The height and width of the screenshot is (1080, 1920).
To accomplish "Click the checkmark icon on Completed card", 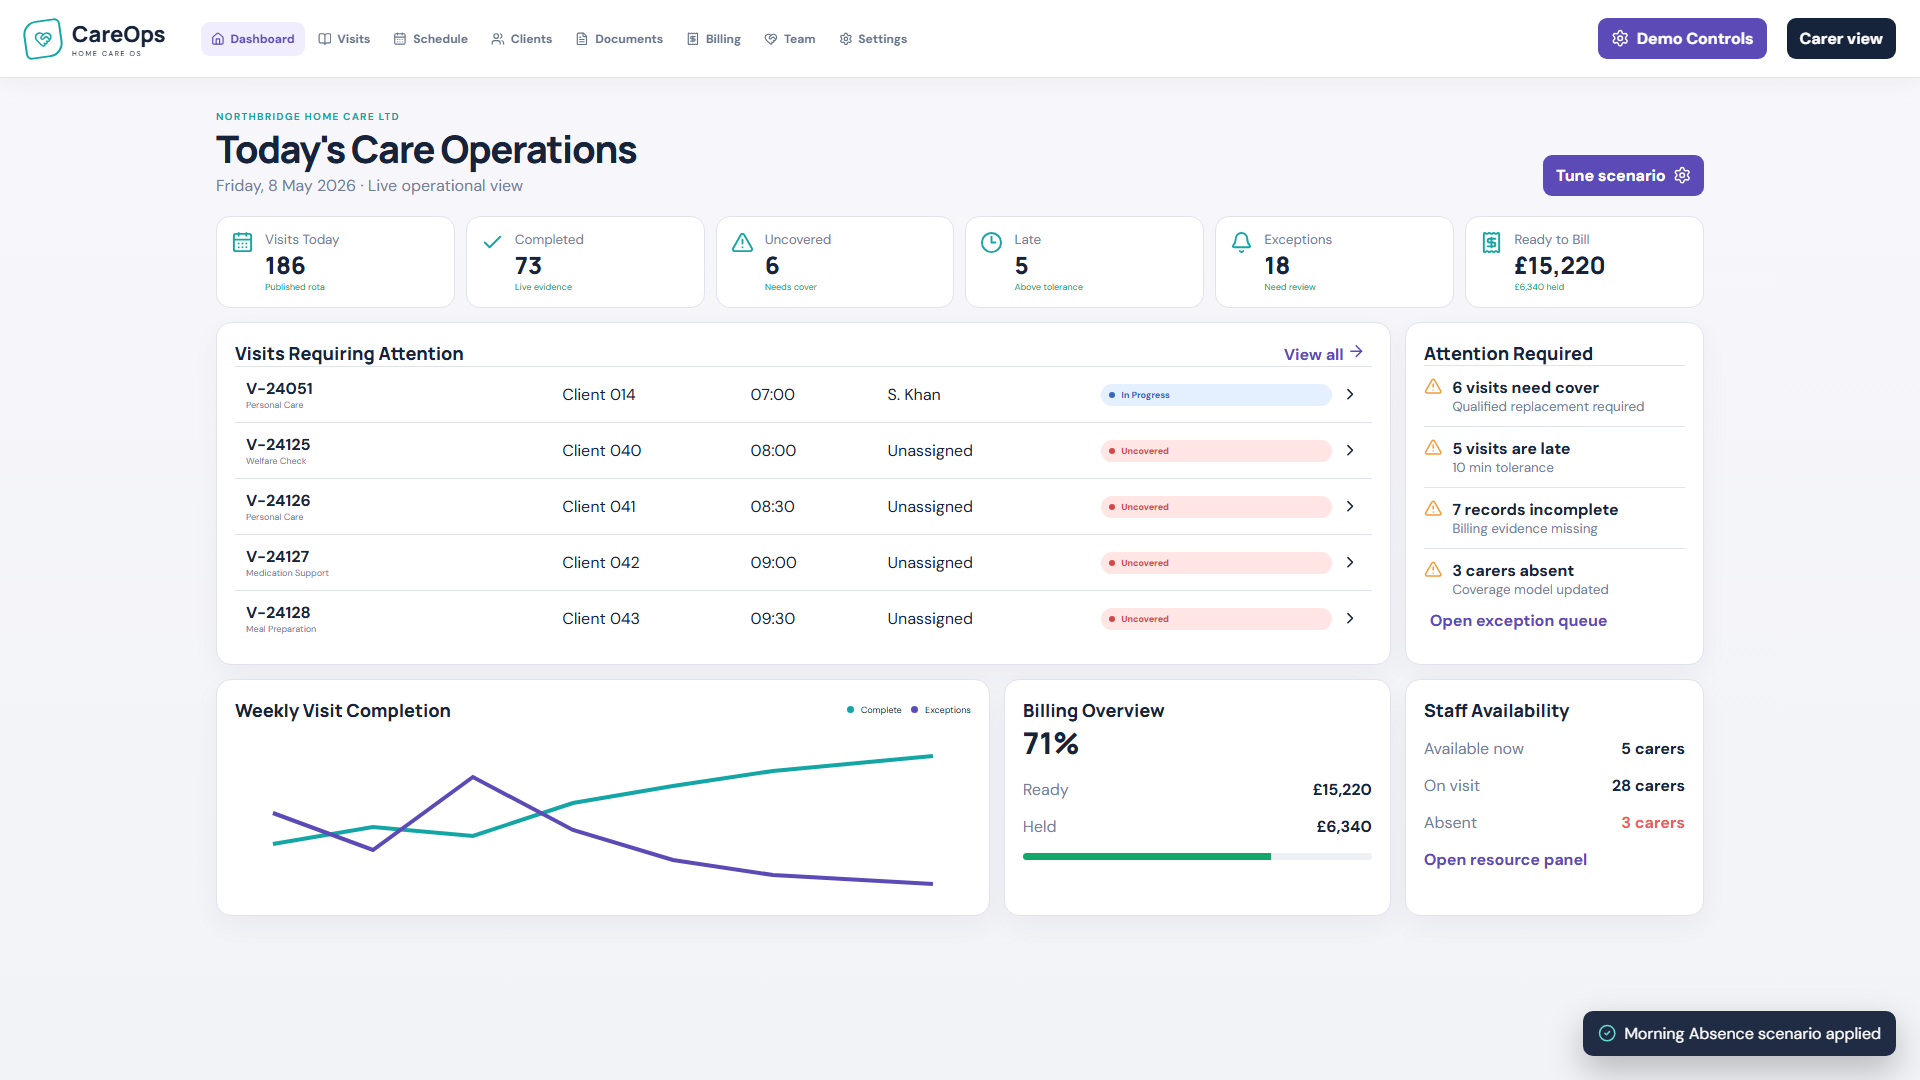I will coord(492,242).
